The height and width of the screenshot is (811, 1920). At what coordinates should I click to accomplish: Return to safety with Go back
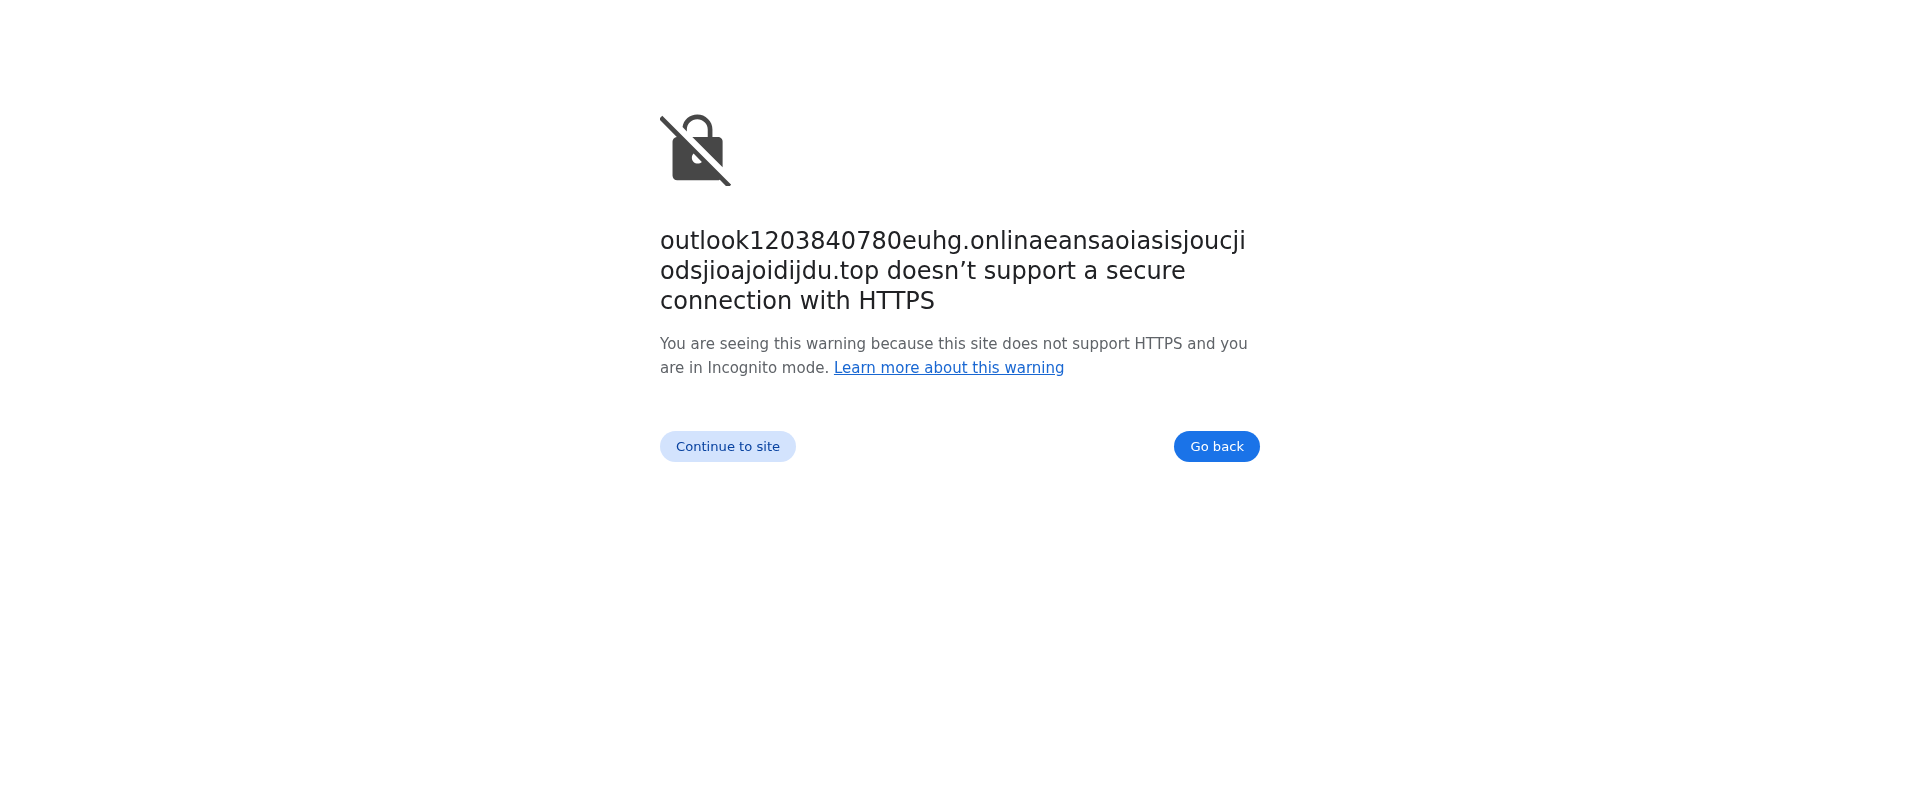pyautogui.click(x=1217, y=447)
